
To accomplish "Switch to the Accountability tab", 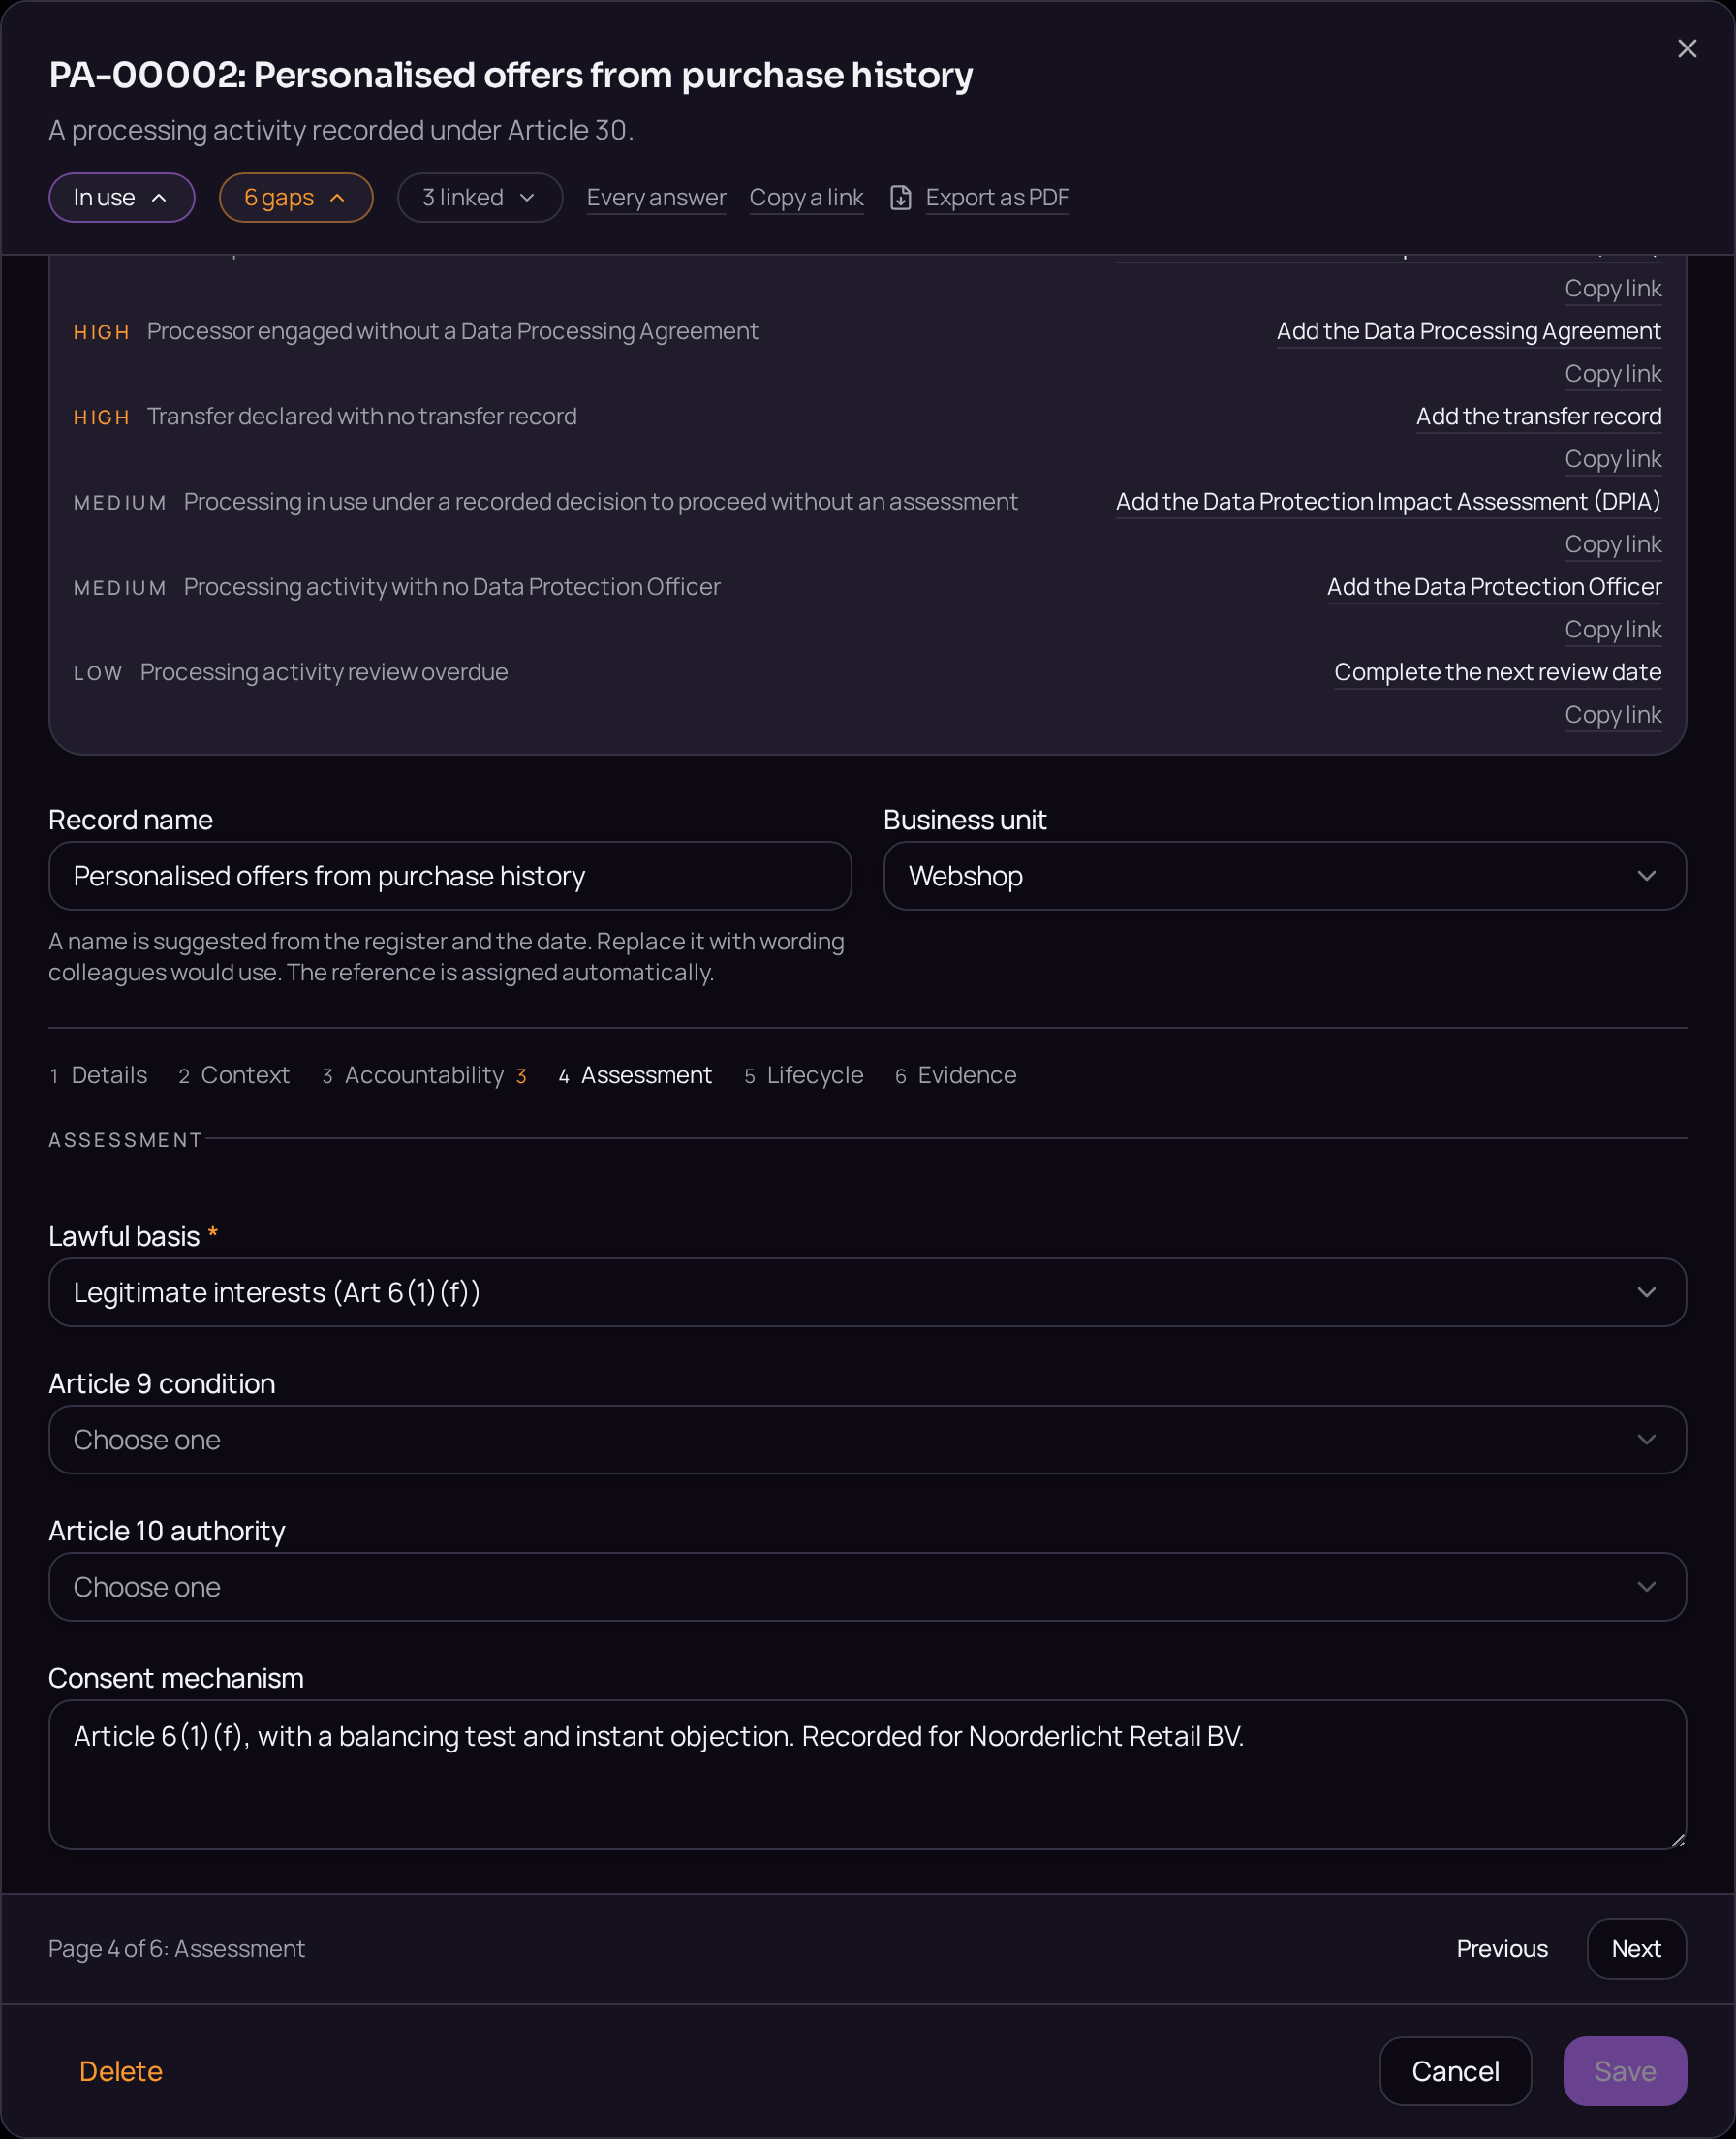I will [424, 1075].
